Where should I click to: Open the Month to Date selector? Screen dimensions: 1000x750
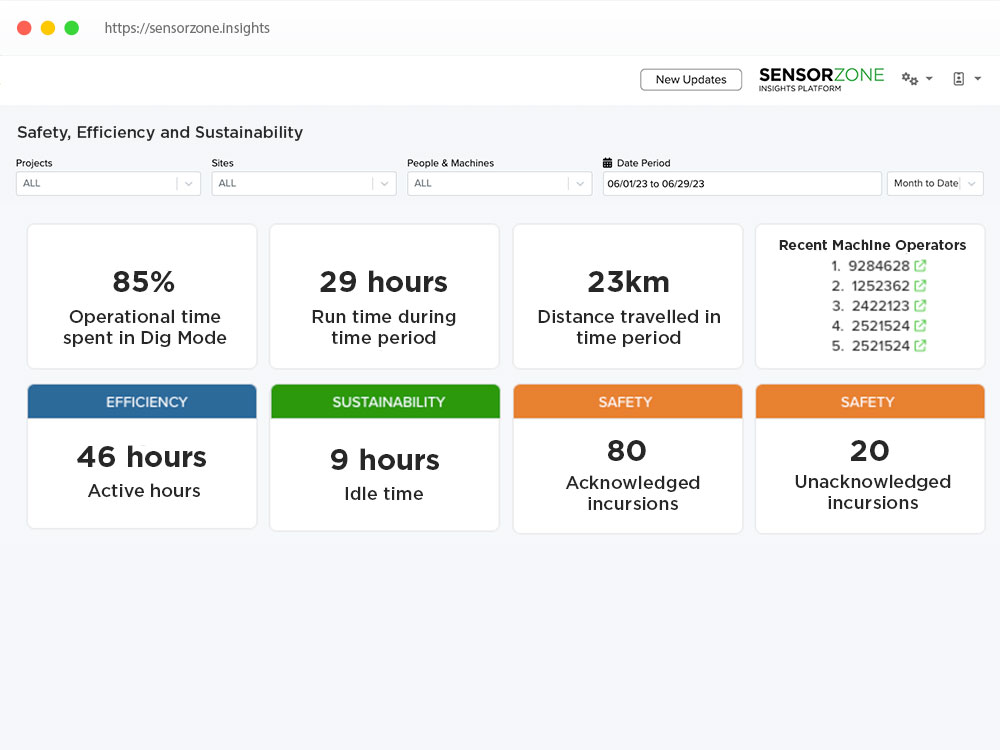pyautogui.click(x=934, y=183)
